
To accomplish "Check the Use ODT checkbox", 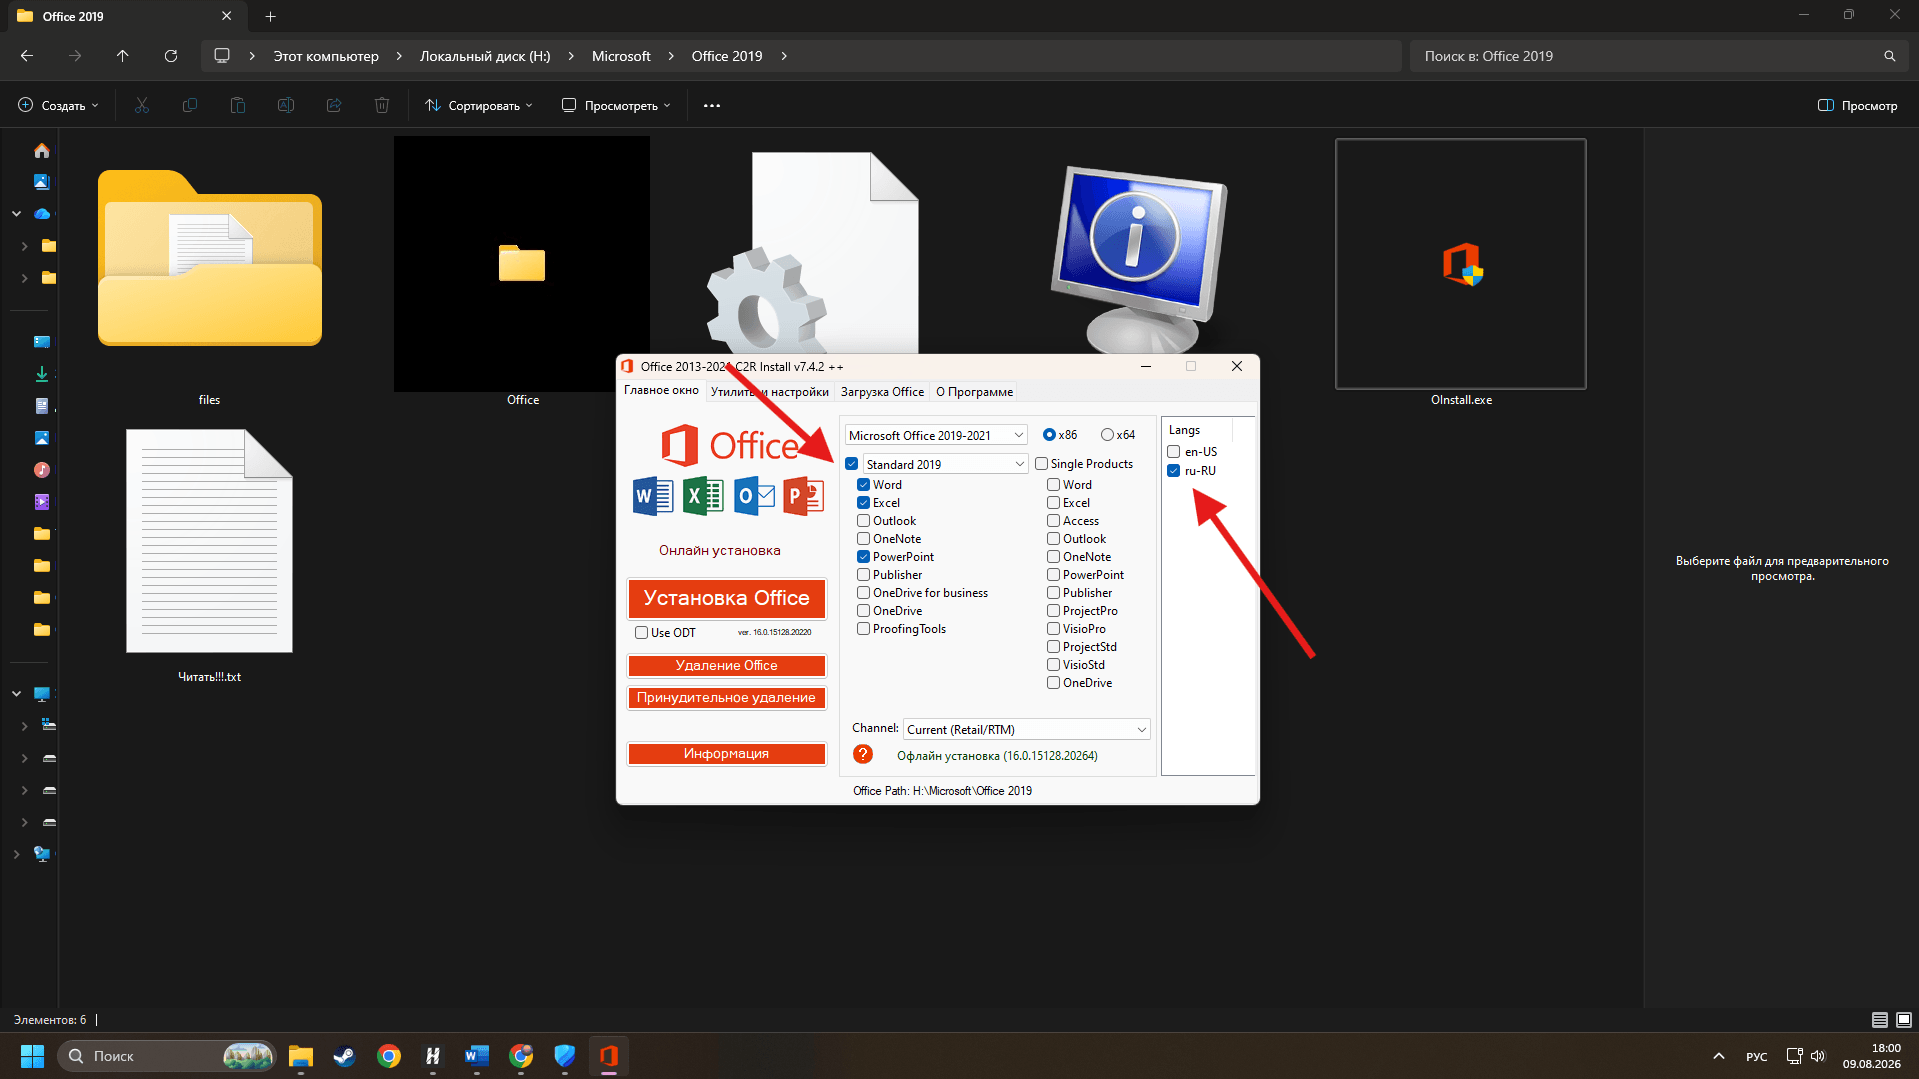I will pyautogui.click(x=642, y=633).
